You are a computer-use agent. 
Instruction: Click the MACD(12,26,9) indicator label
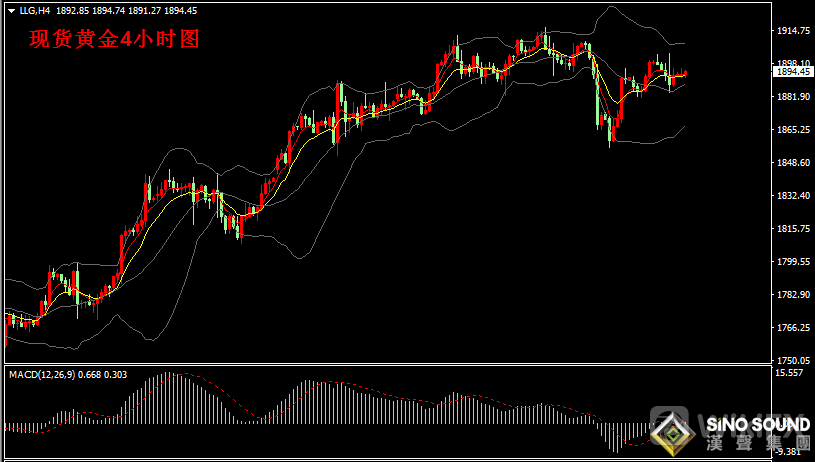point(45,374)
